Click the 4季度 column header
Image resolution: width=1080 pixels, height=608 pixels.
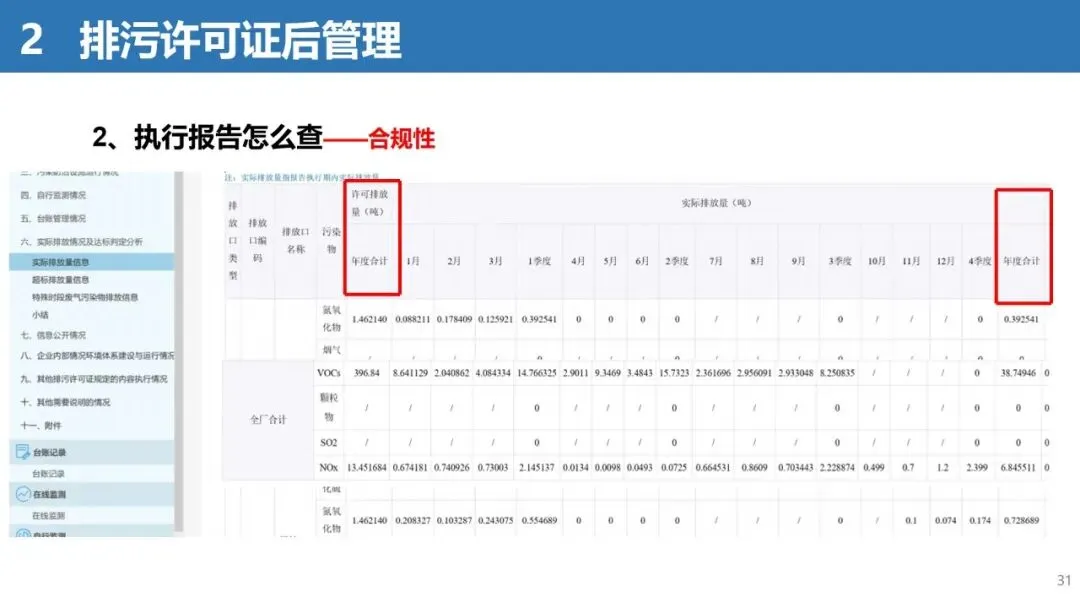point(979,261)
